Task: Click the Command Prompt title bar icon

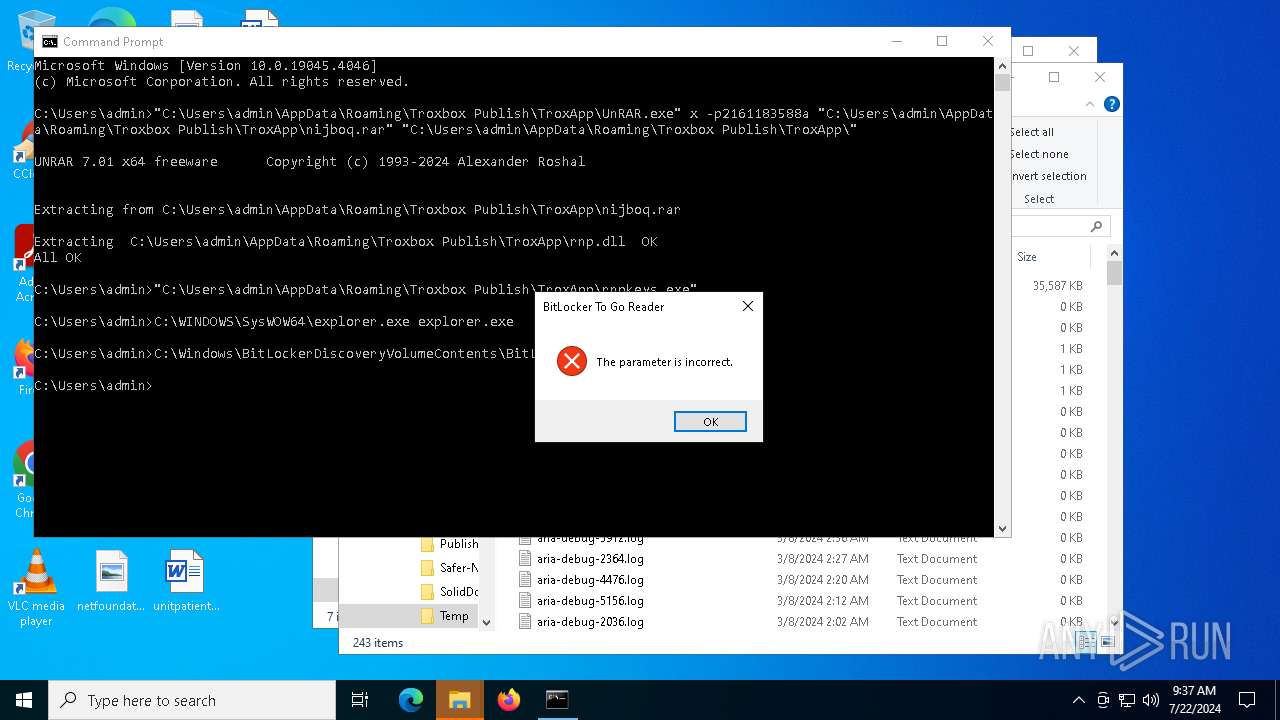Action: 49,42
